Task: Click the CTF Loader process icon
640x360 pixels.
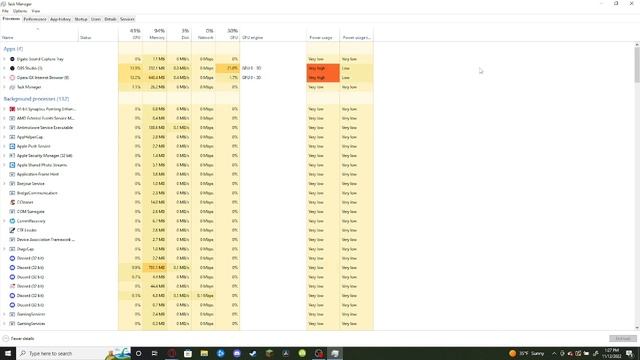Action: pos(12,230)
